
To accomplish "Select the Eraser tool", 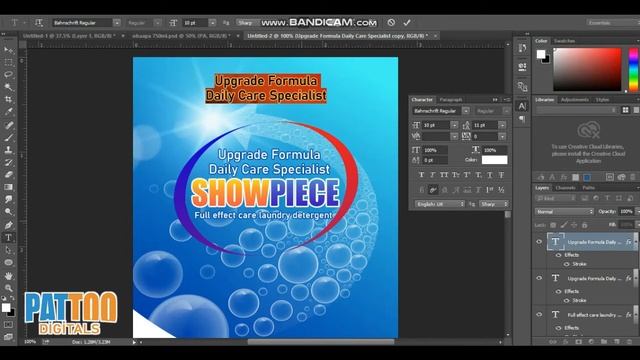I will coord(8,175).
